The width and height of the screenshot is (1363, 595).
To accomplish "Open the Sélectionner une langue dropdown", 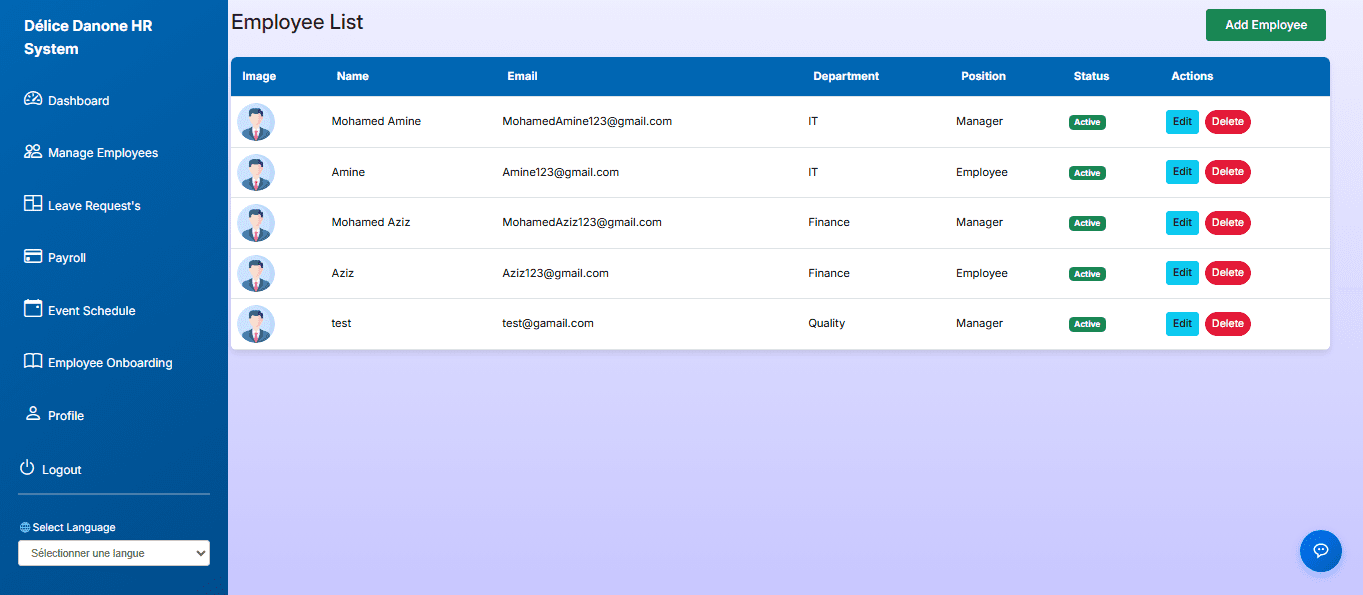I will (114, 553).
